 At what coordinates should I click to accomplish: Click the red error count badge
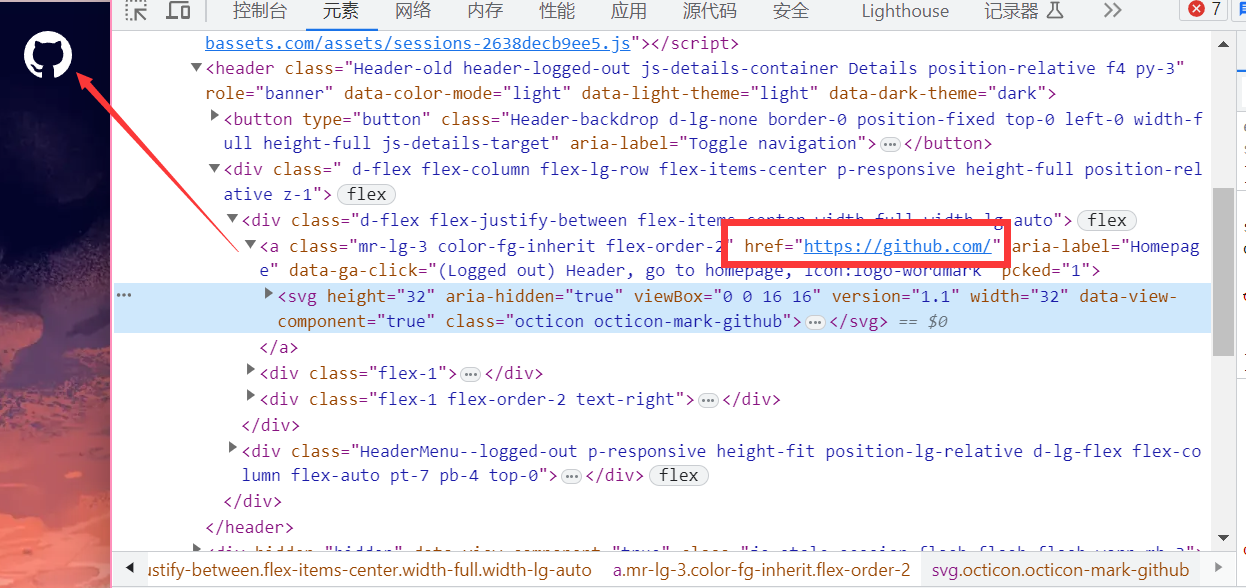coord(1205,10)
